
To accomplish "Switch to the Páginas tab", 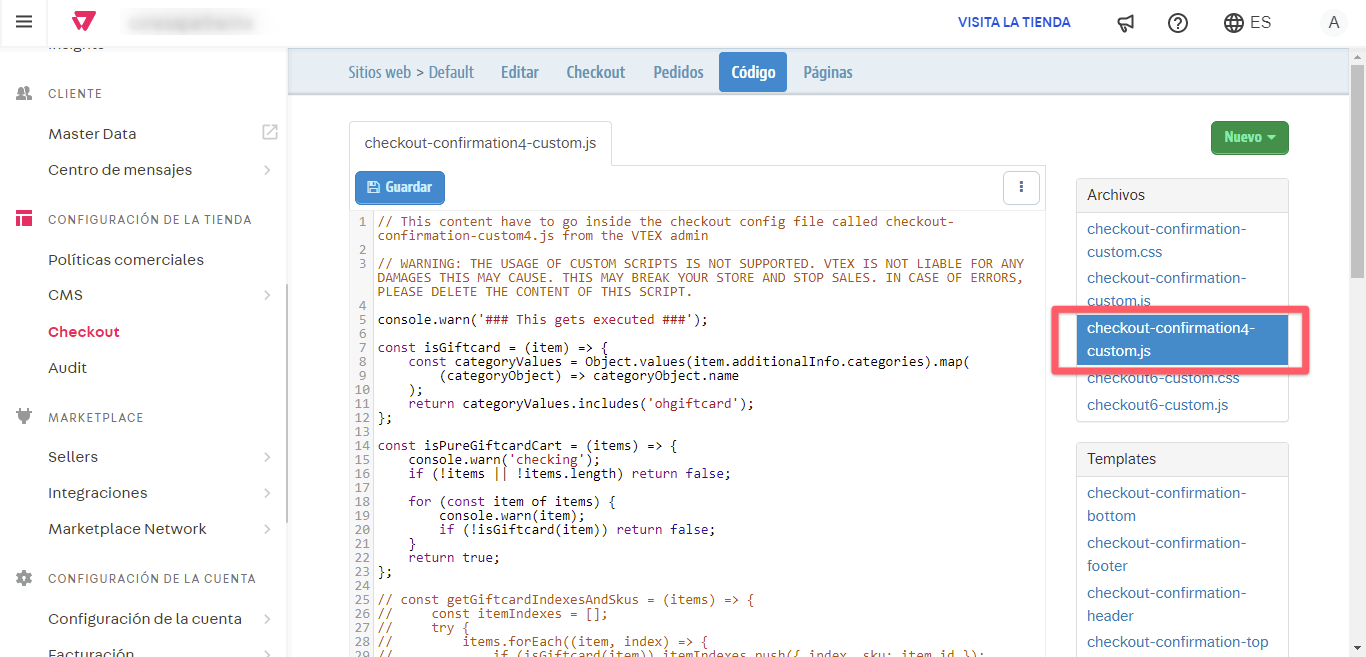I will [x=827, y=72].
